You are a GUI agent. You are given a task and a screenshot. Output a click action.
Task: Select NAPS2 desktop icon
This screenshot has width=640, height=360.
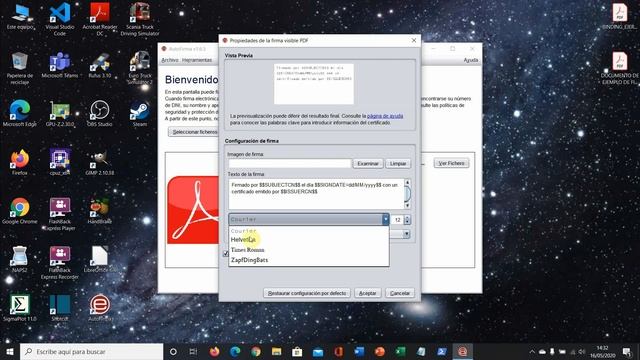[x=20, y=259]
